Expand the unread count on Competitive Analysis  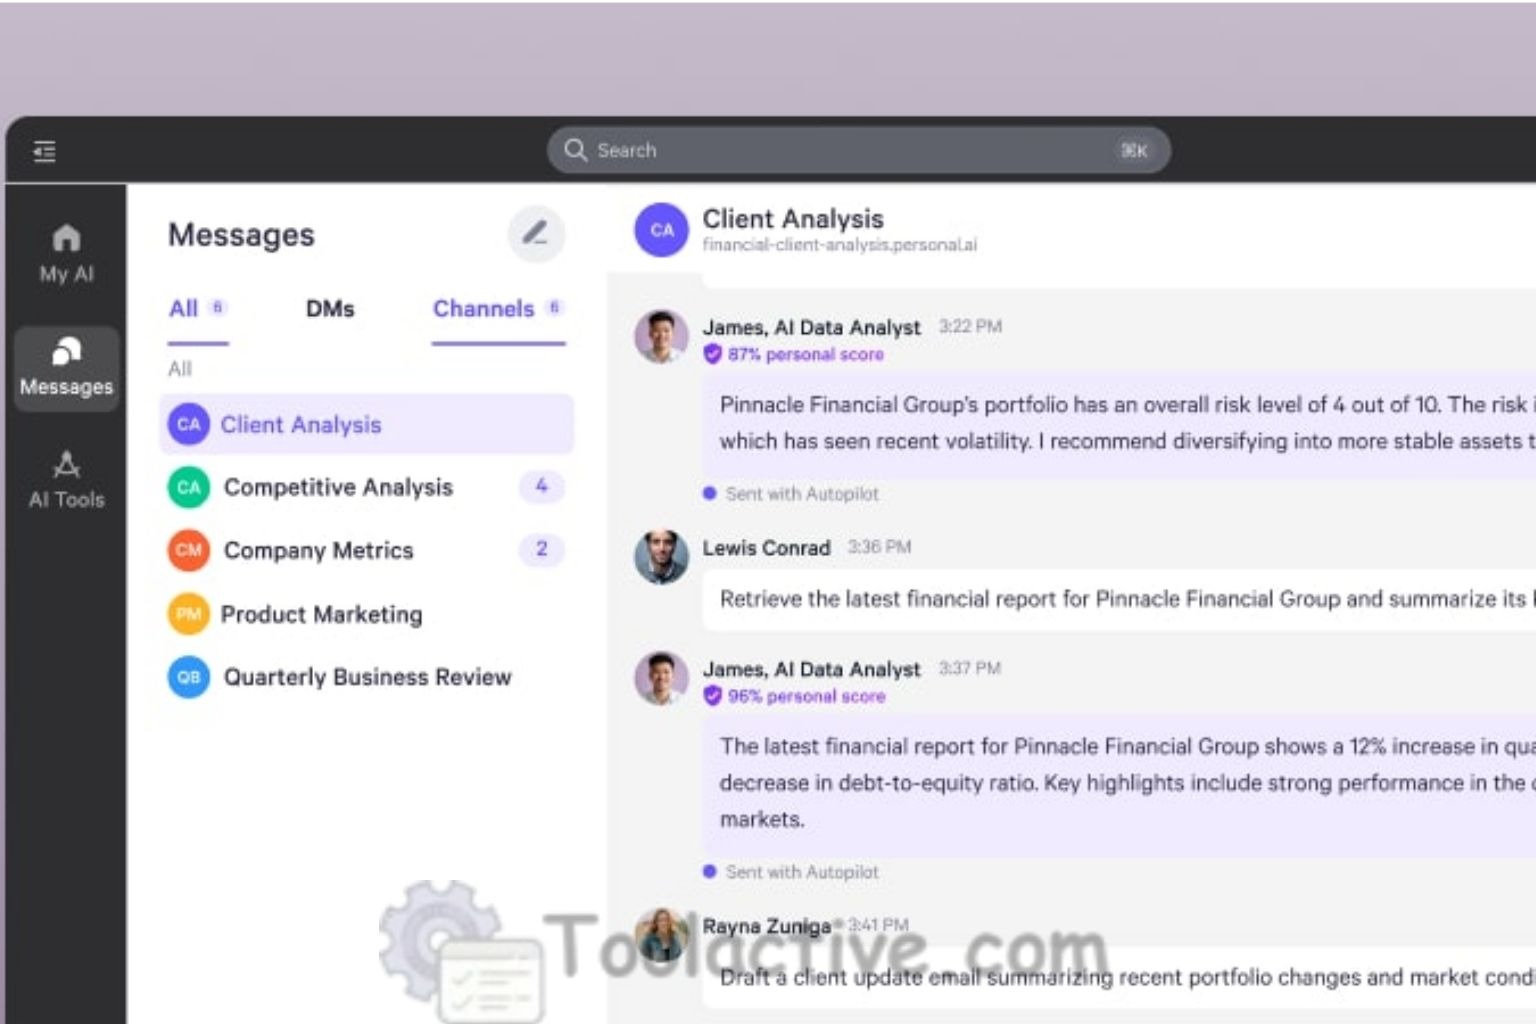click(541, 487)
